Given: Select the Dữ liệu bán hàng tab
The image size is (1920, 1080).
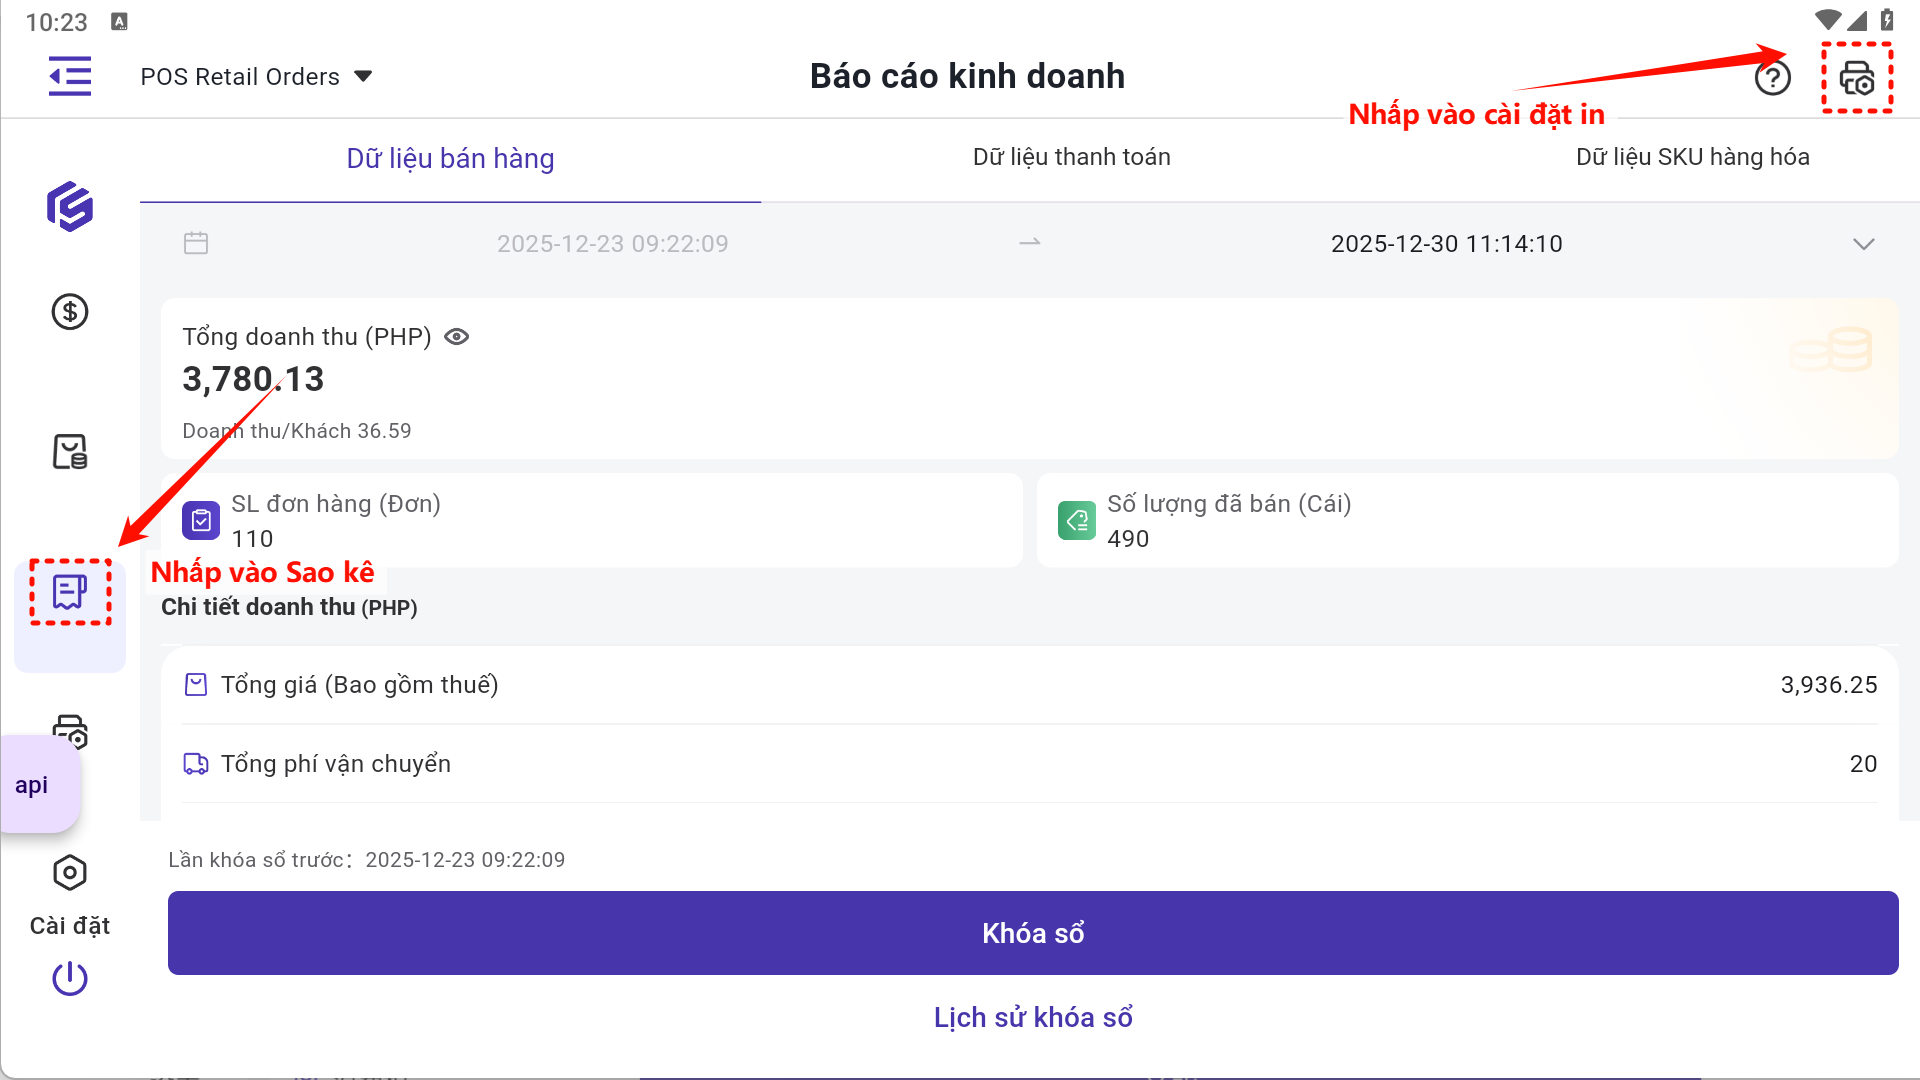Looking at the screenshot, I should pyautogui.click(x=450, y=159).
